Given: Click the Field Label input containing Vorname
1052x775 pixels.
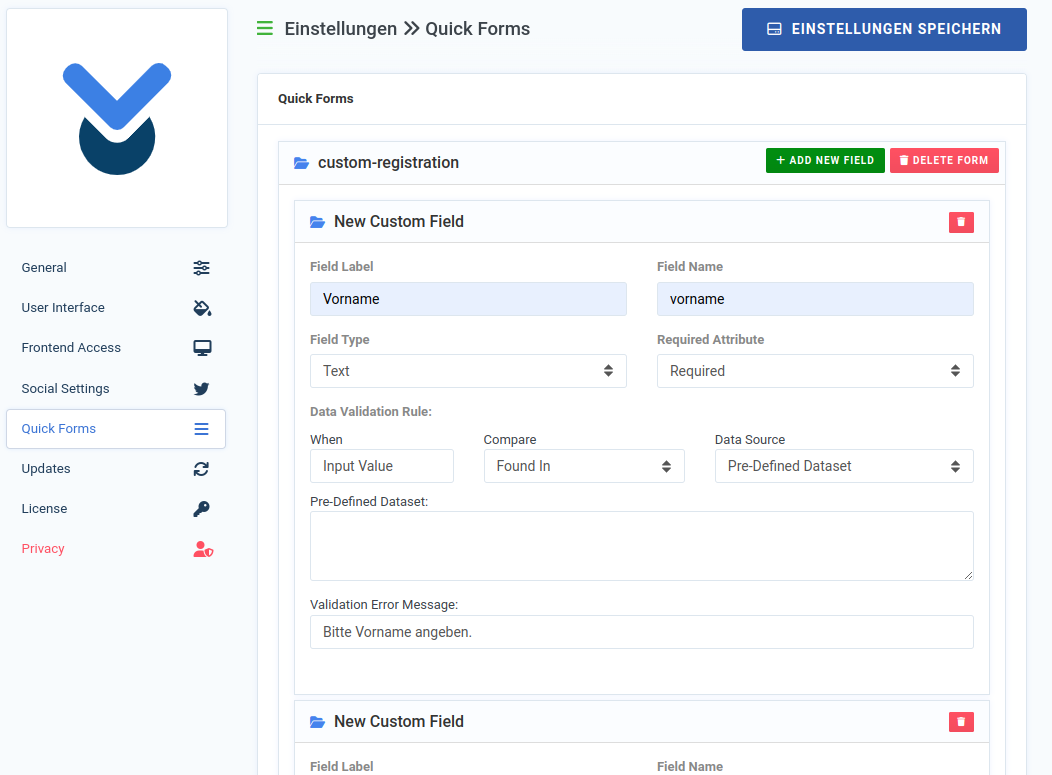Looking at the screenshot, I should pyautogui.click(x=468, y=299).
